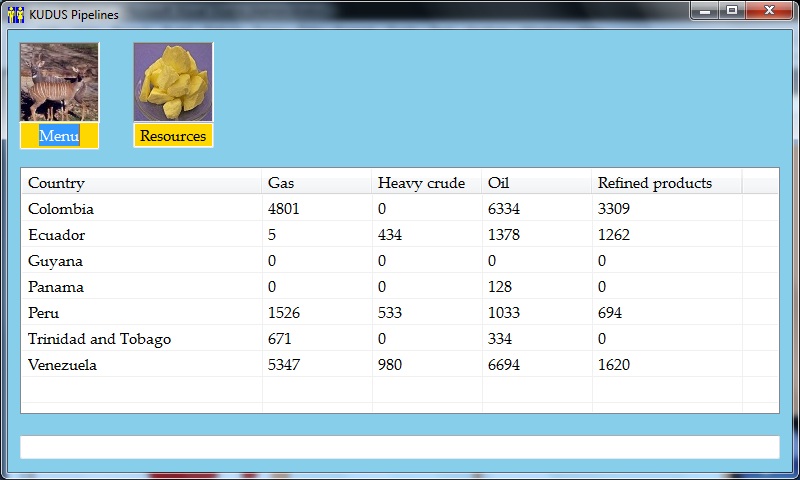Sort by the Oil column header
The image size is (800, 480).
537,183
